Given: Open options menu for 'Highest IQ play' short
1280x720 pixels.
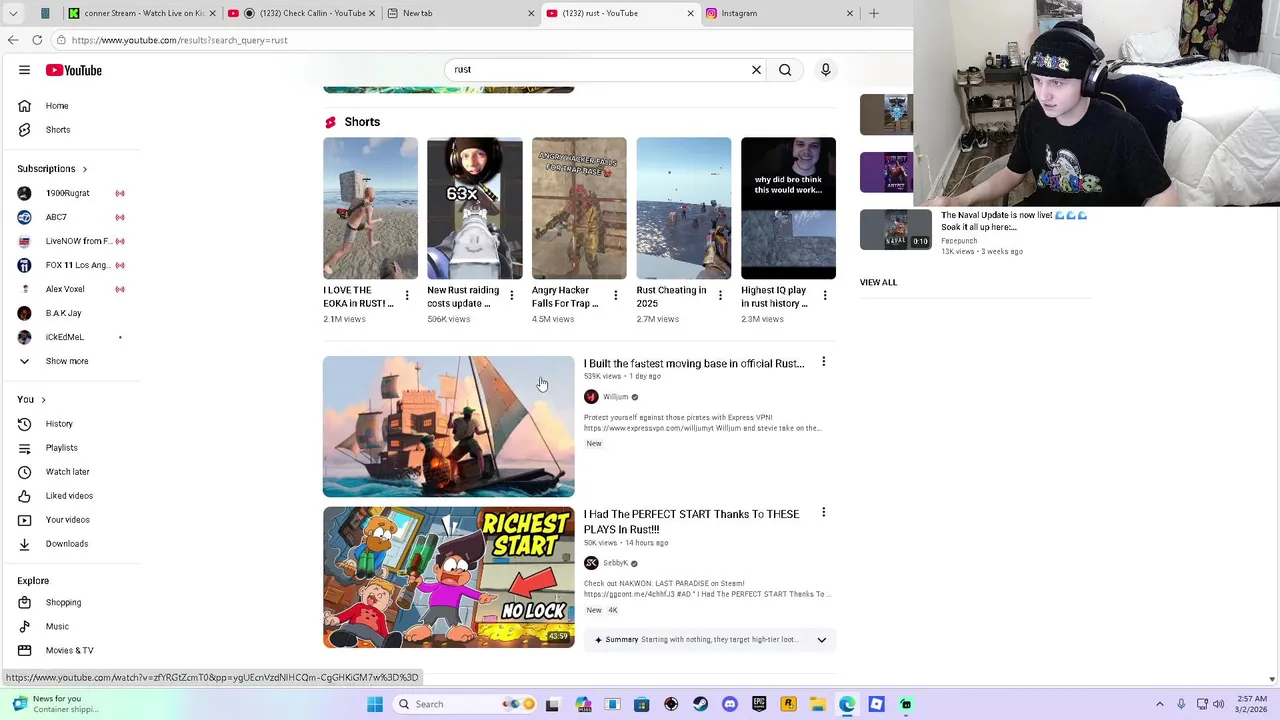Looking at the screenshot, I should 825,295.
